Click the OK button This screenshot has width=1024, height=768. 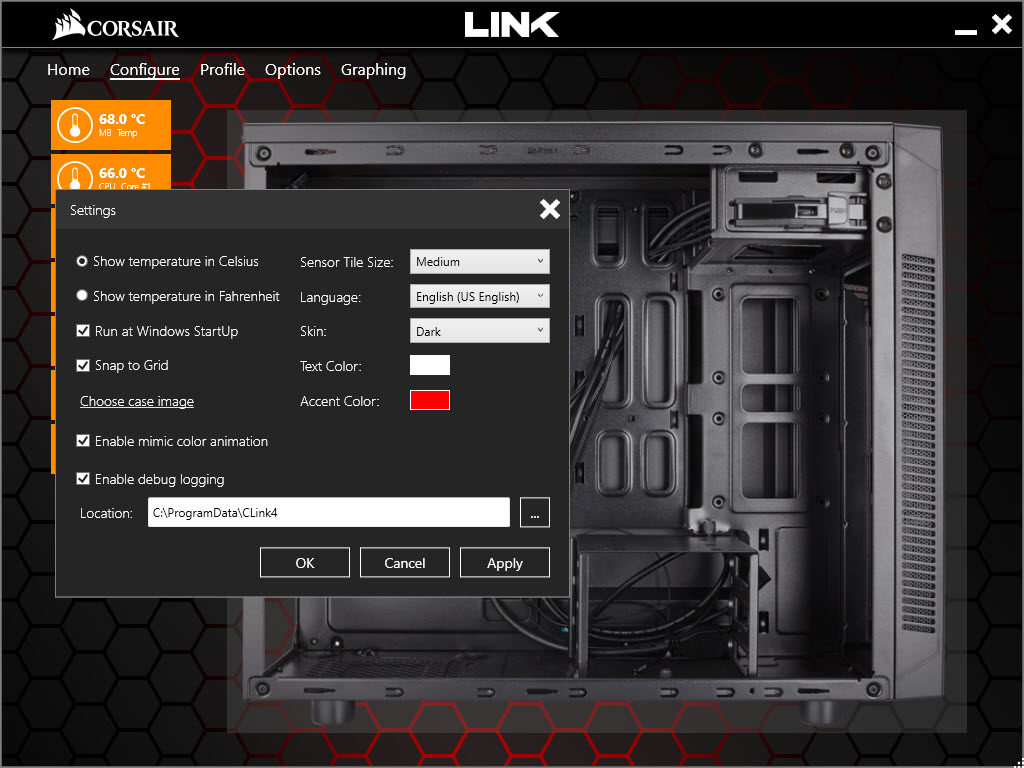tap(305, 562)
